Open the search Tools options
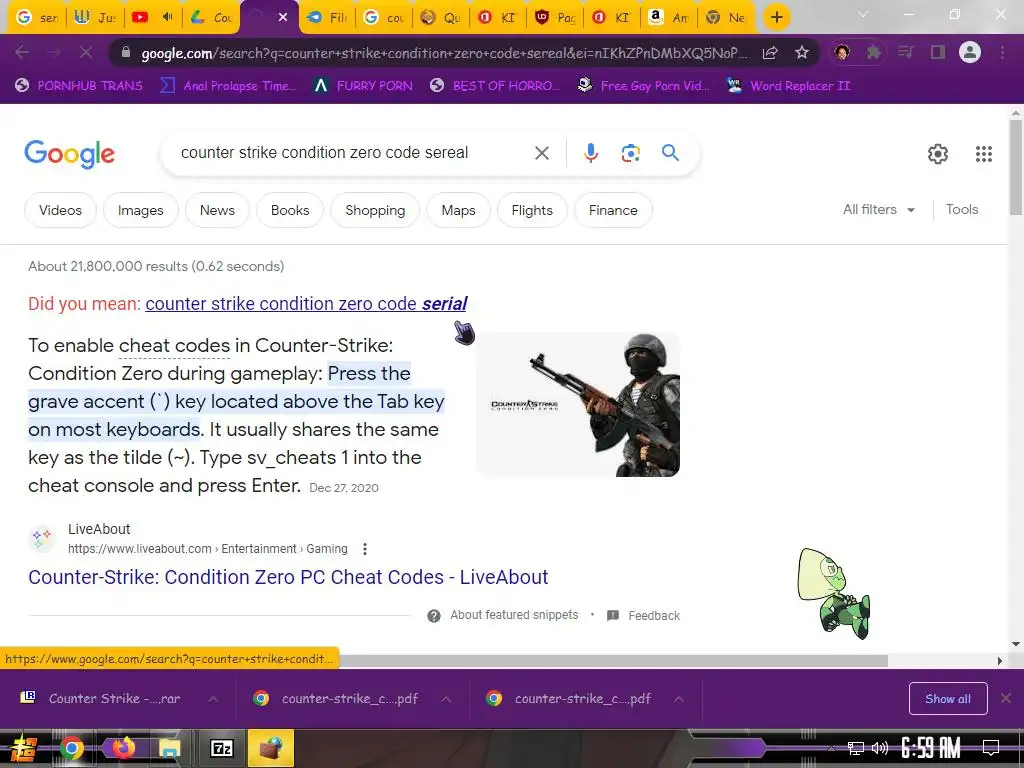The image size is (1024, 768). (x=962, y=210)
